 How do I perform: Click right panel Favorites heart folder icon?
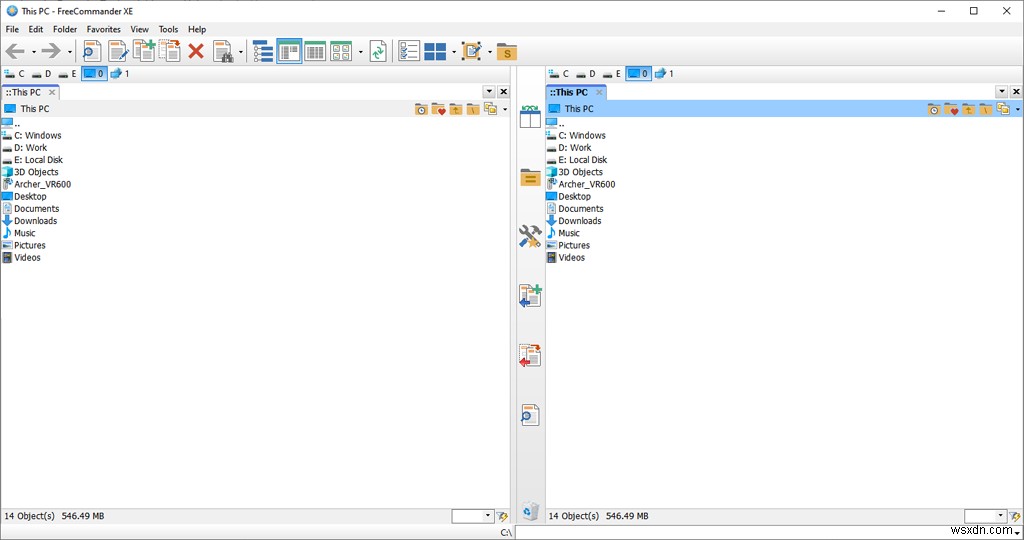coord(951,109)
